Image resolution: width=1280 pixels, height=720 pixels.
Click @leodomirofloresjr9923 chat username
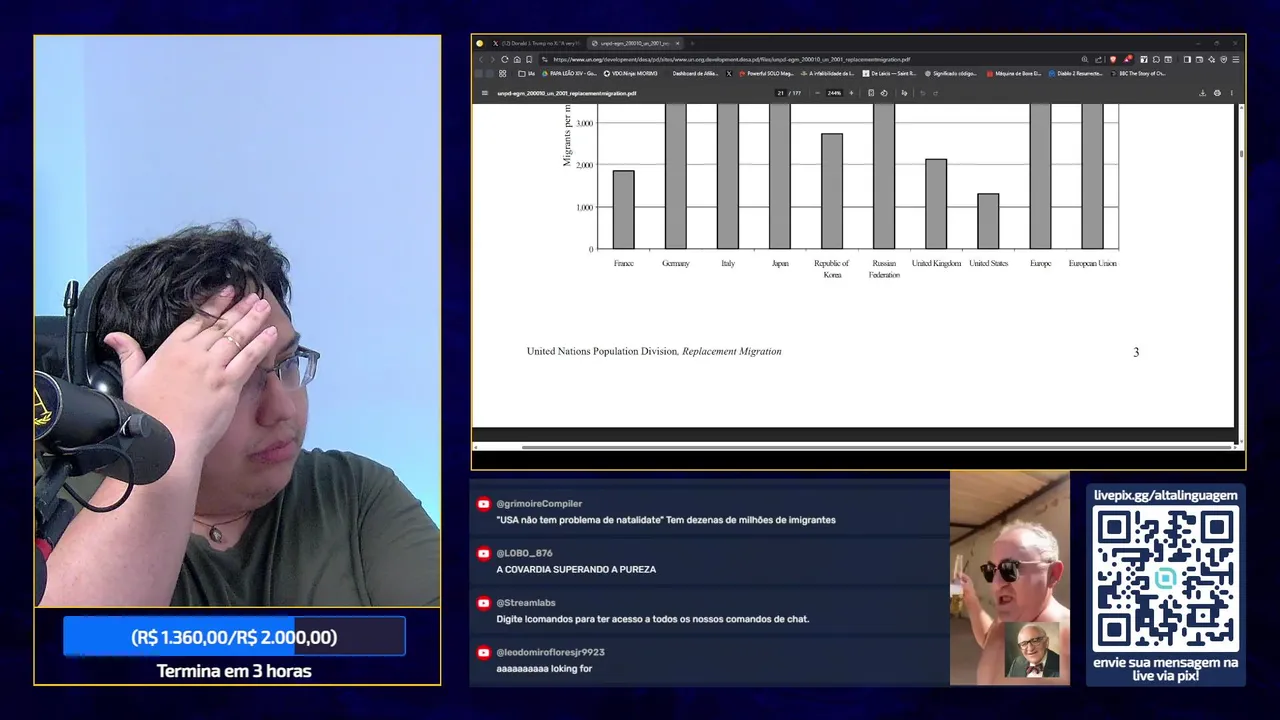550,652
